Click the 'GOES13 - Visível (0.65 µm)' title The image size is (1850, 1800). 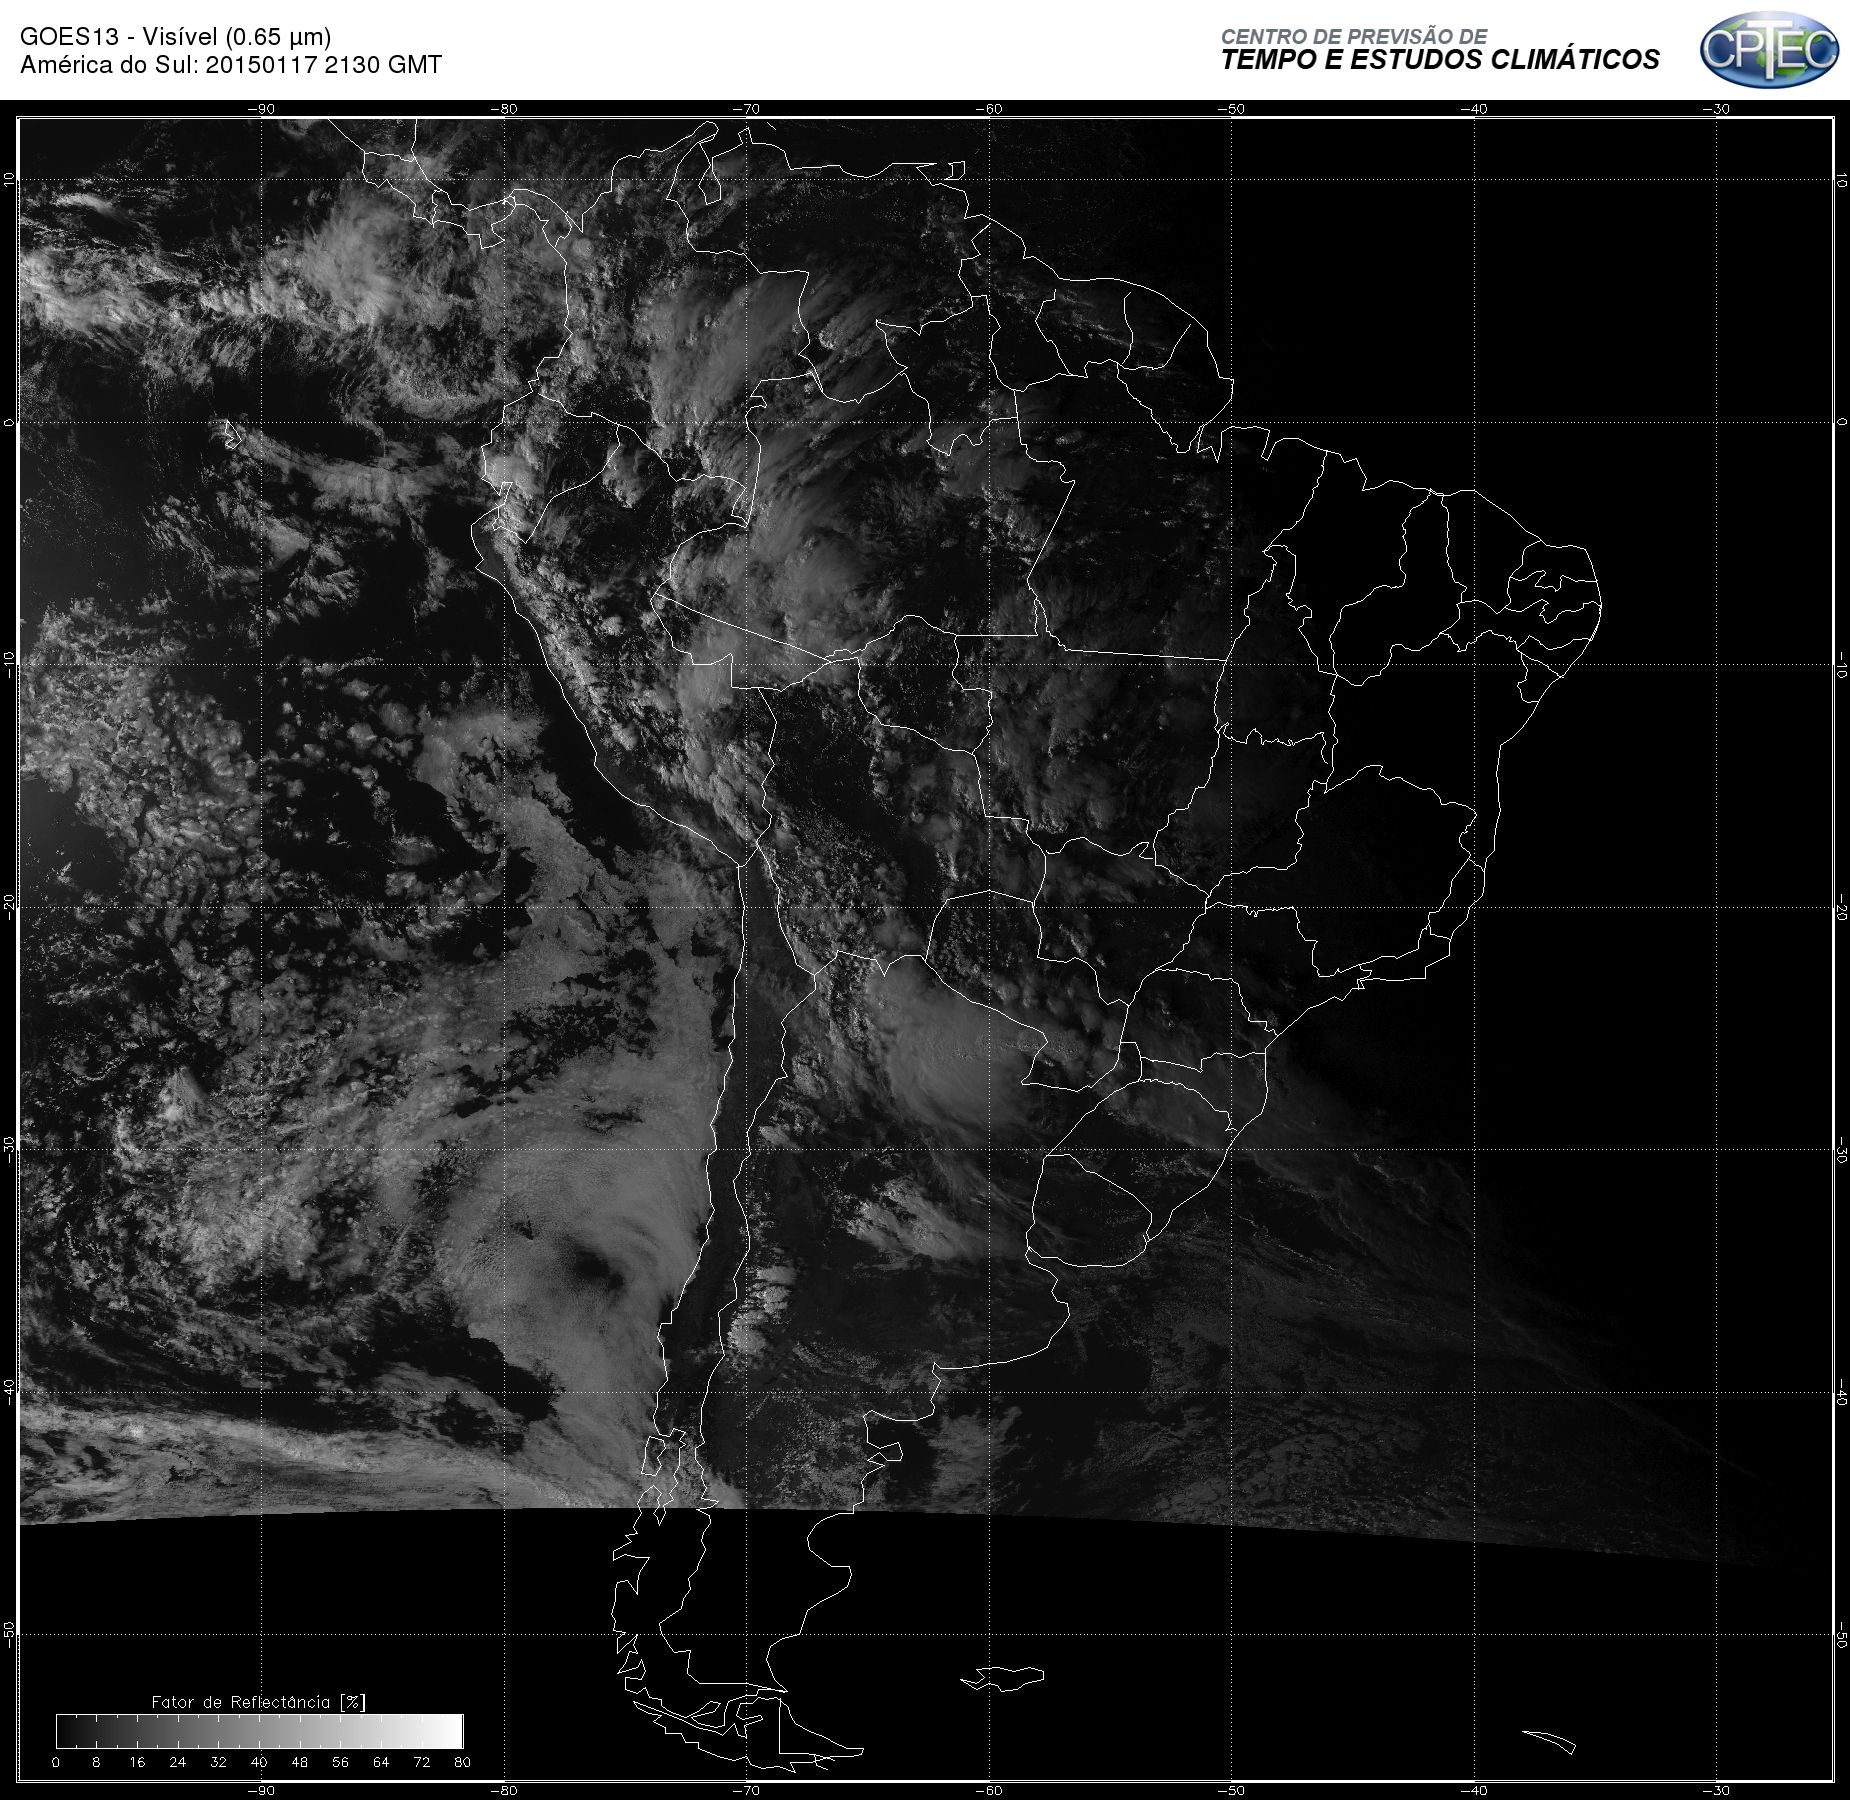pos(176,37)
